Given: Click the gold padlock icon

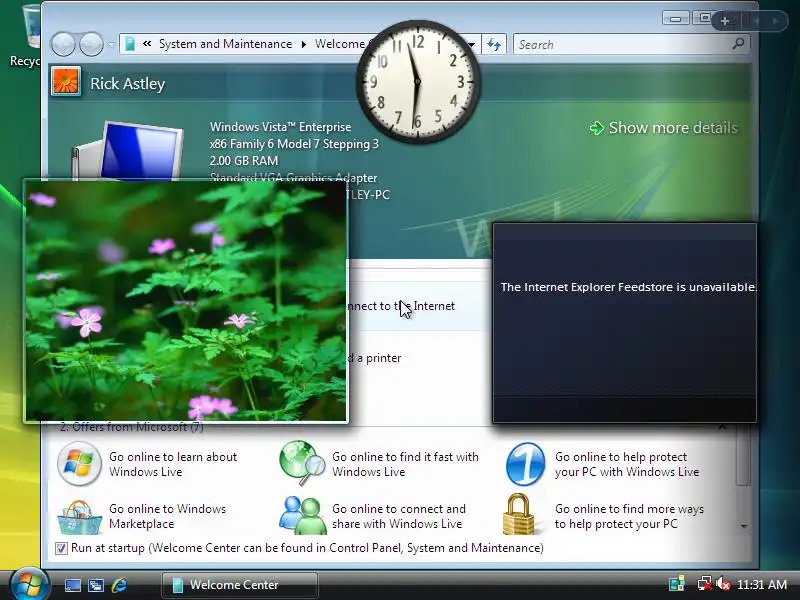Looking at the screenshot, I should click(518, 514).
